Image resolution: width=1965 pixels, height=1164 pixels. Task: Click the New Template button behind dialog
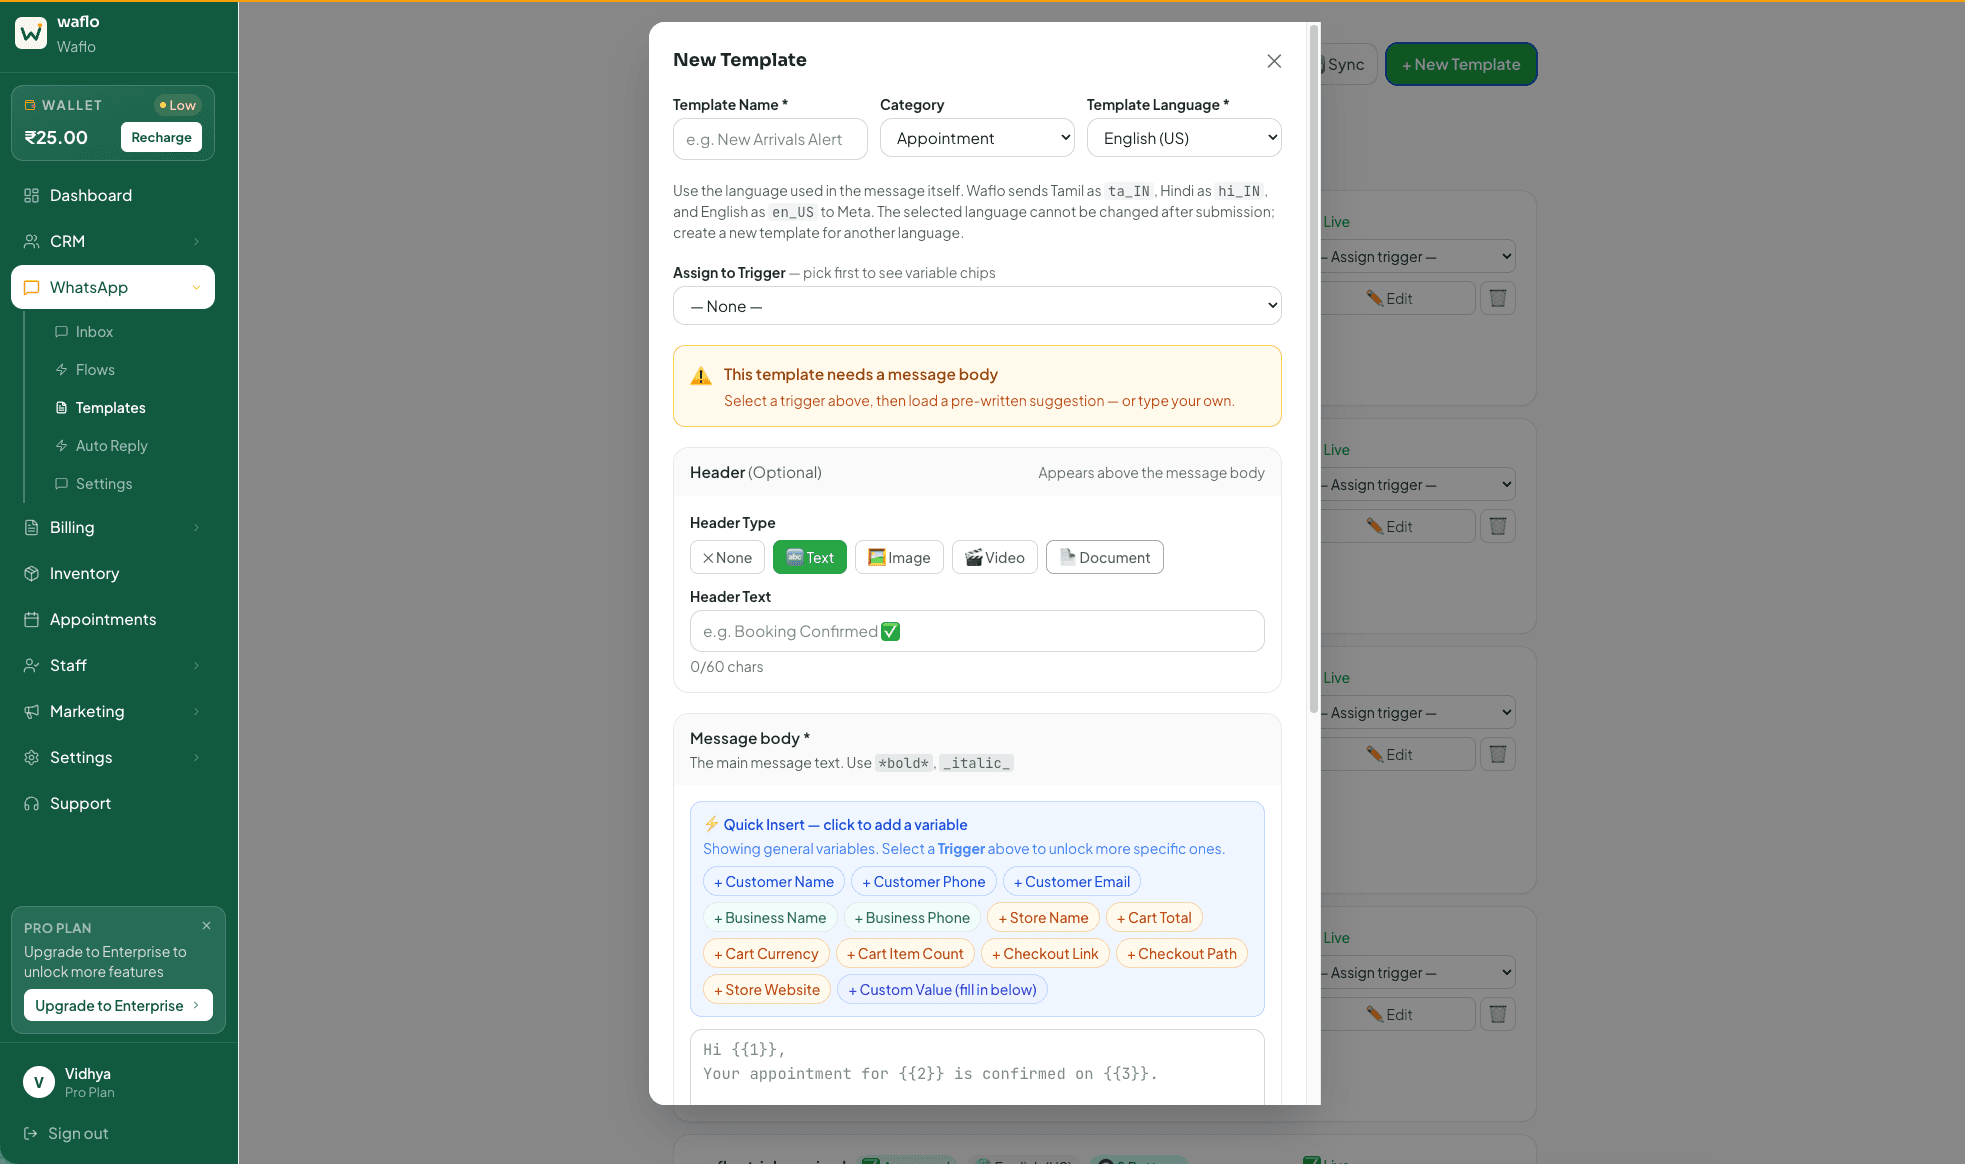[x=1461, y=64]
